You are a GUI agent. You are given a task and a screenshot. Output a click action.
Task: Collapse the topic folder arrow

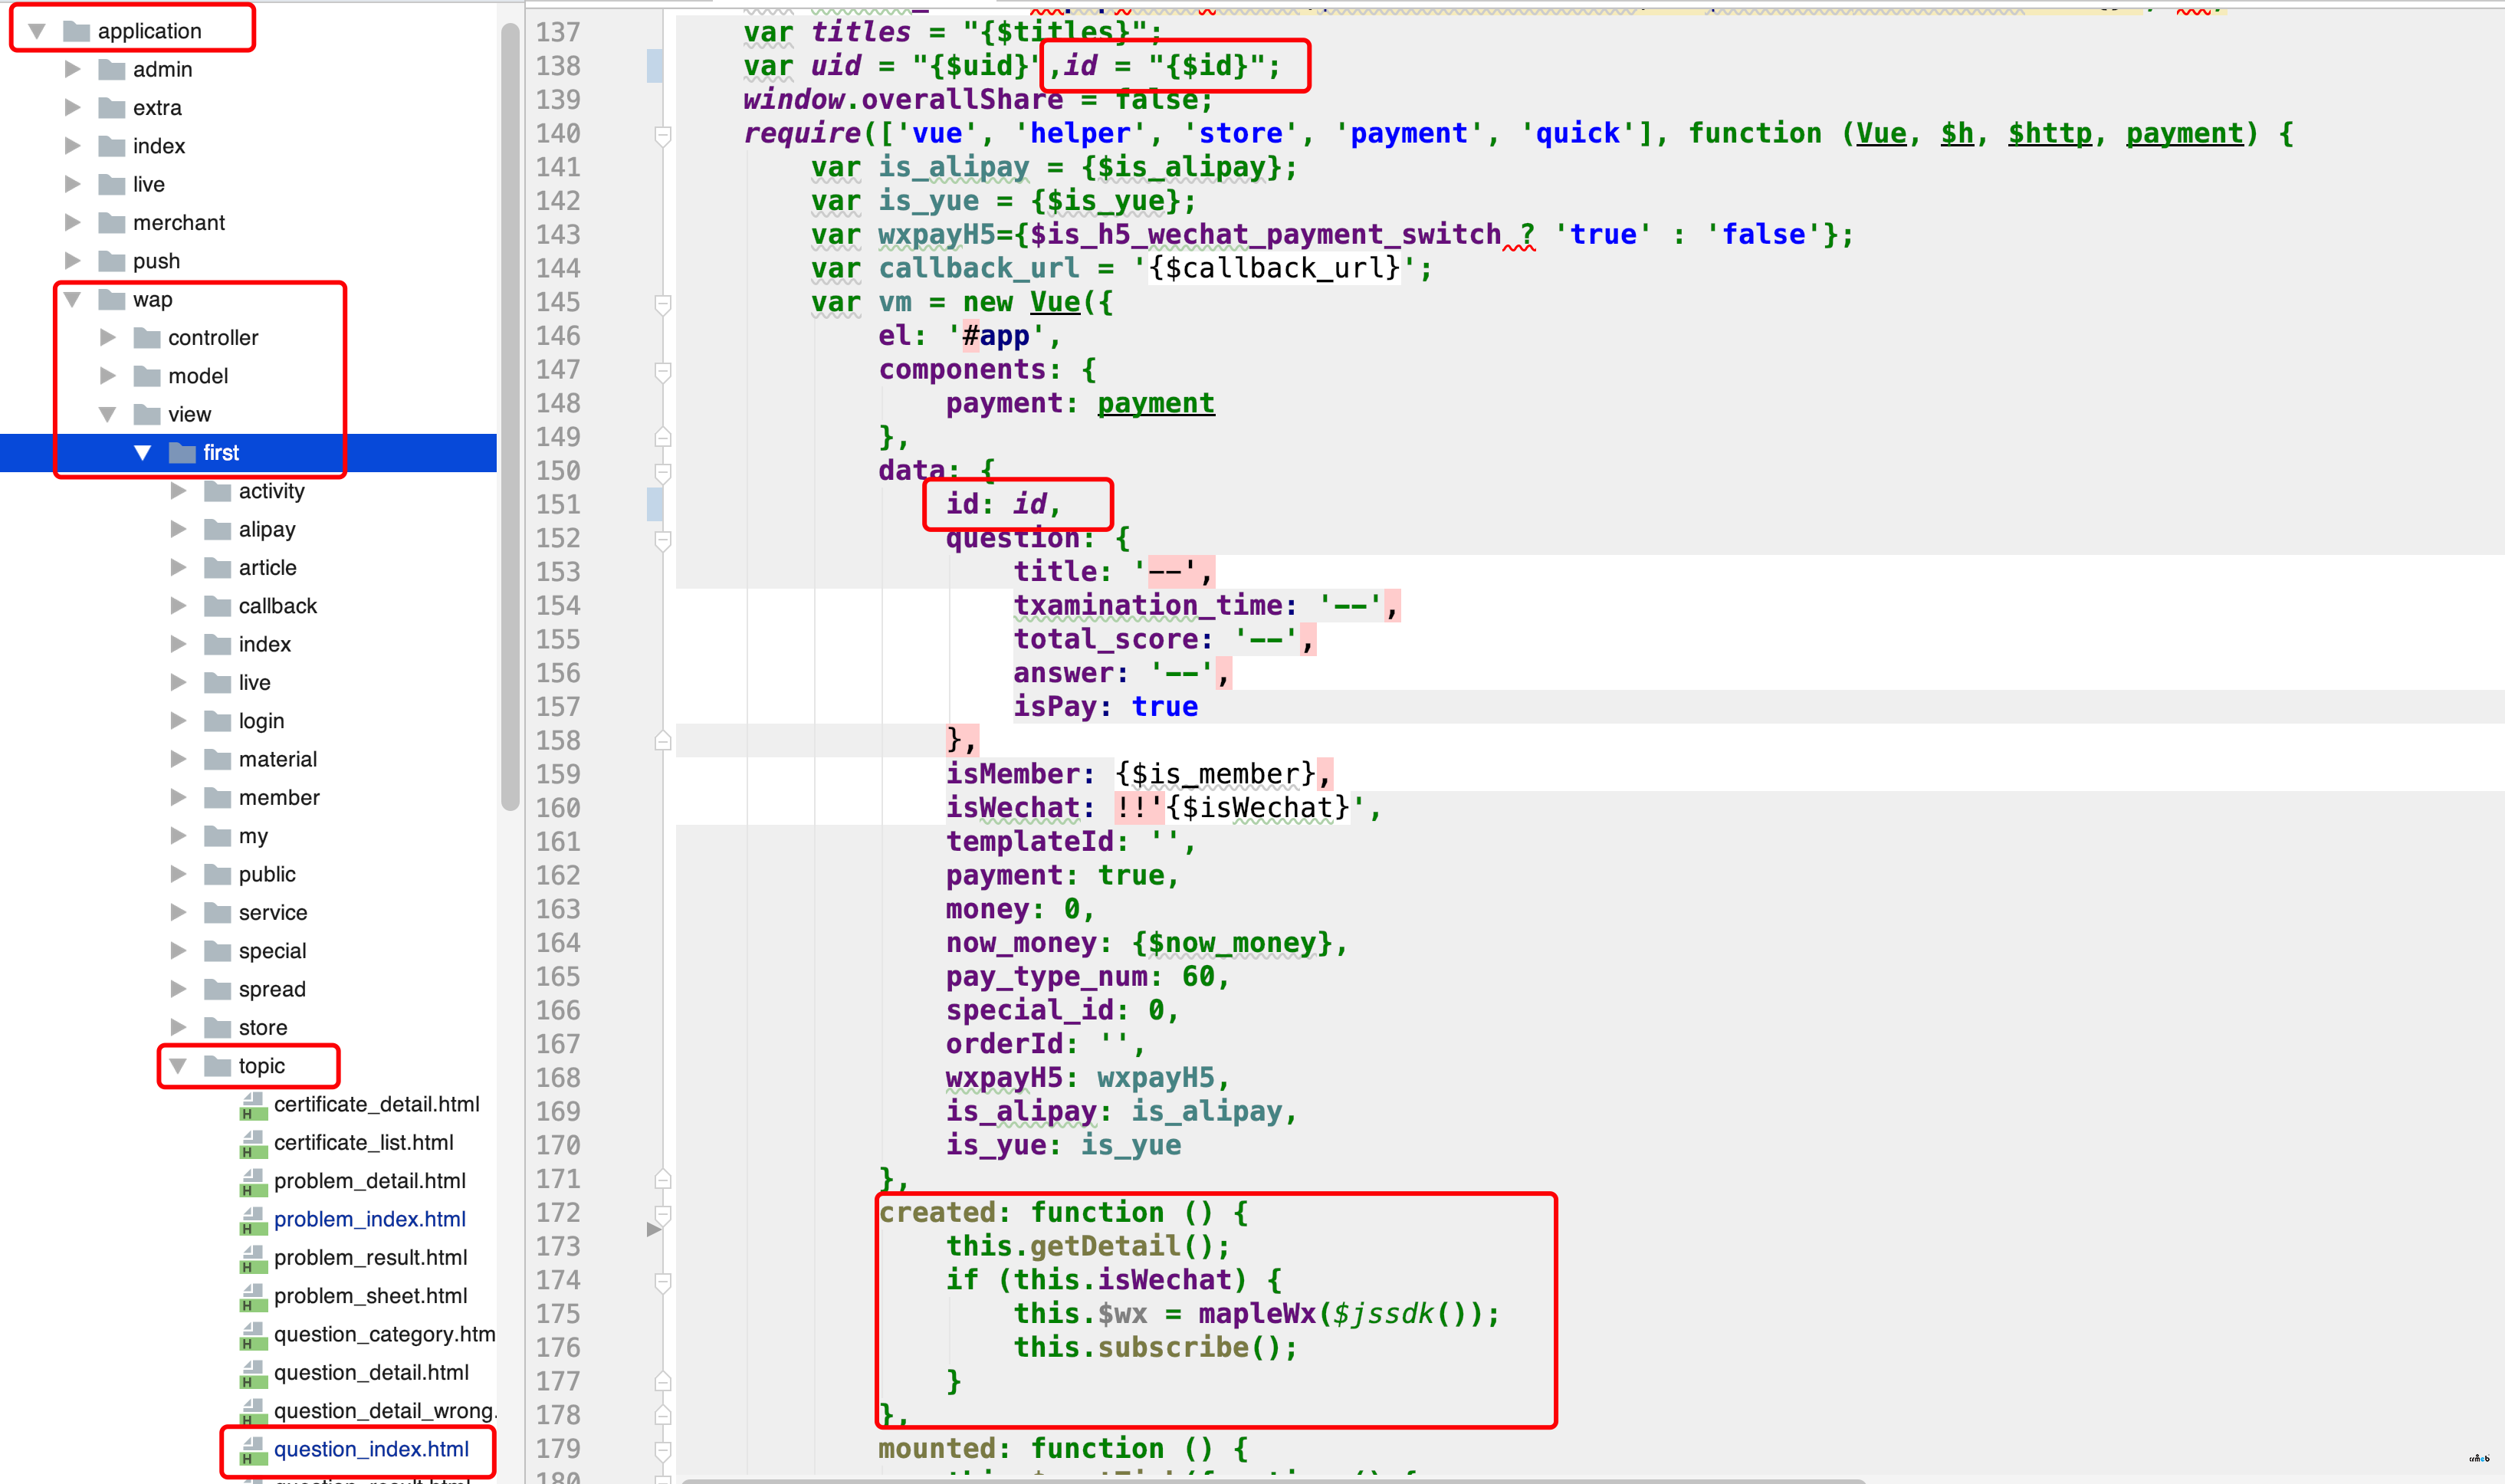[178, 1066]
